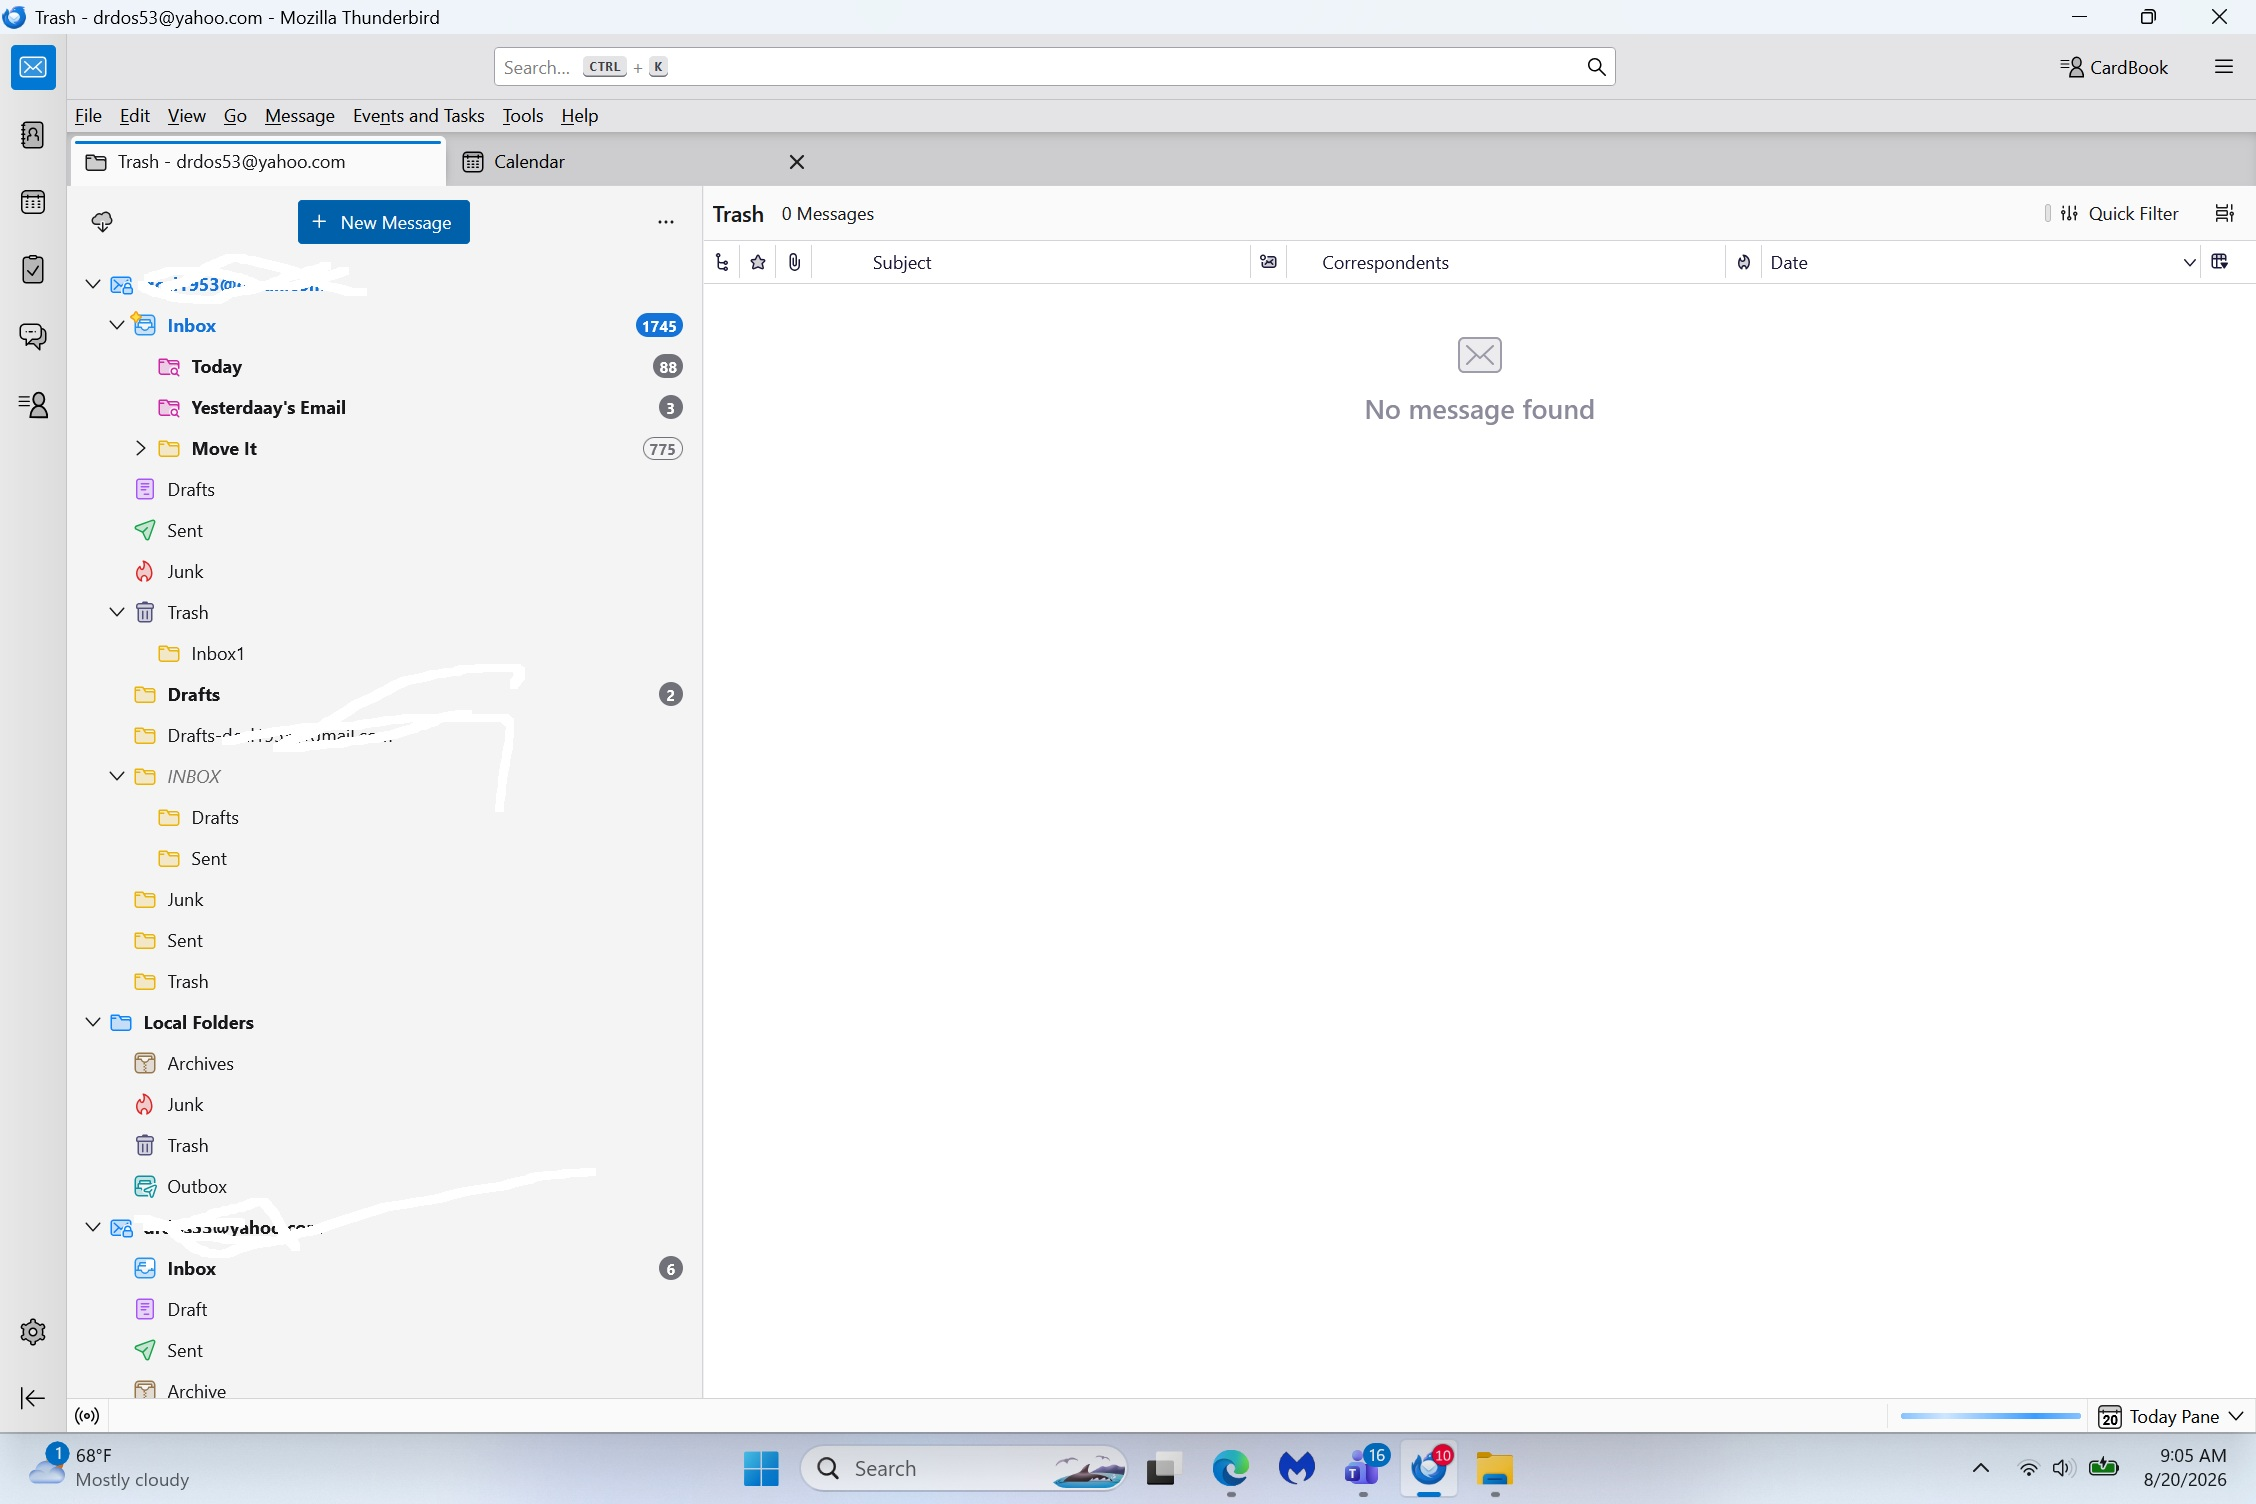Image resolution: width=2256 pixels, height=1504 pixels.
Task: Sort by read status column
Action: tap(1268, 262)
